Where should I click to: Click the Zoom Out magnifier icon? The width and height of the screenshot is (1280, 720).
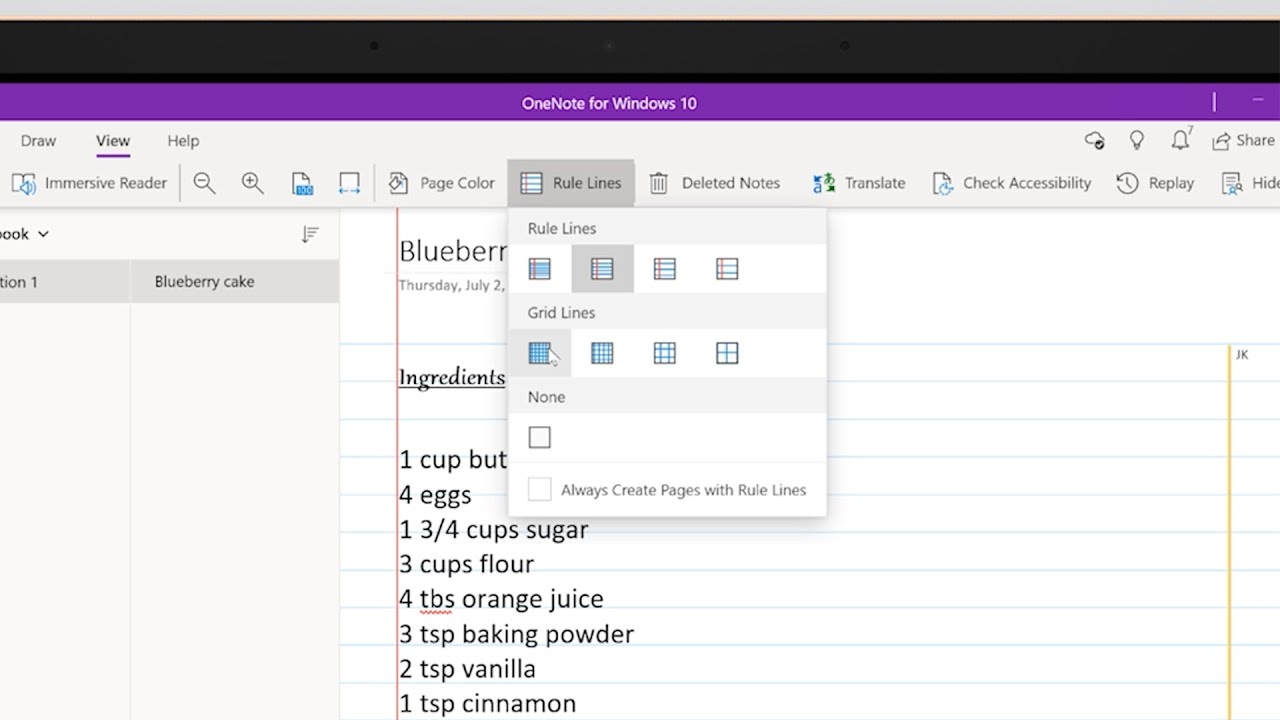[x=204, y=183]
